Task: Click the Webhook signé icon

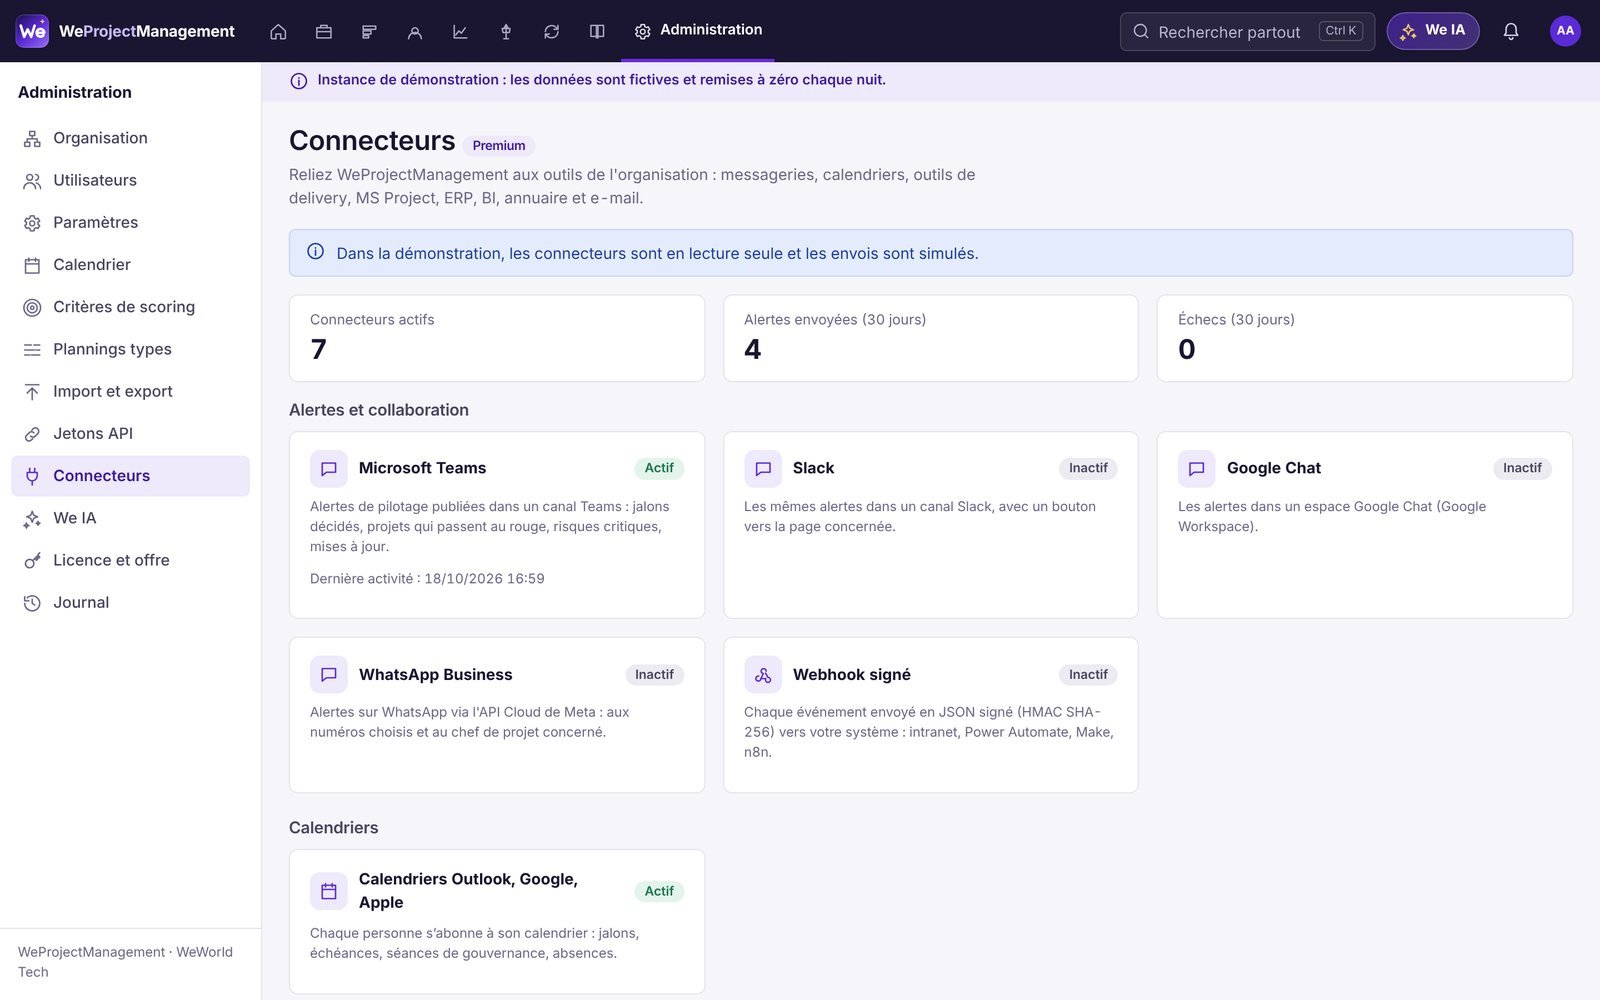Action: pos(763,675)
